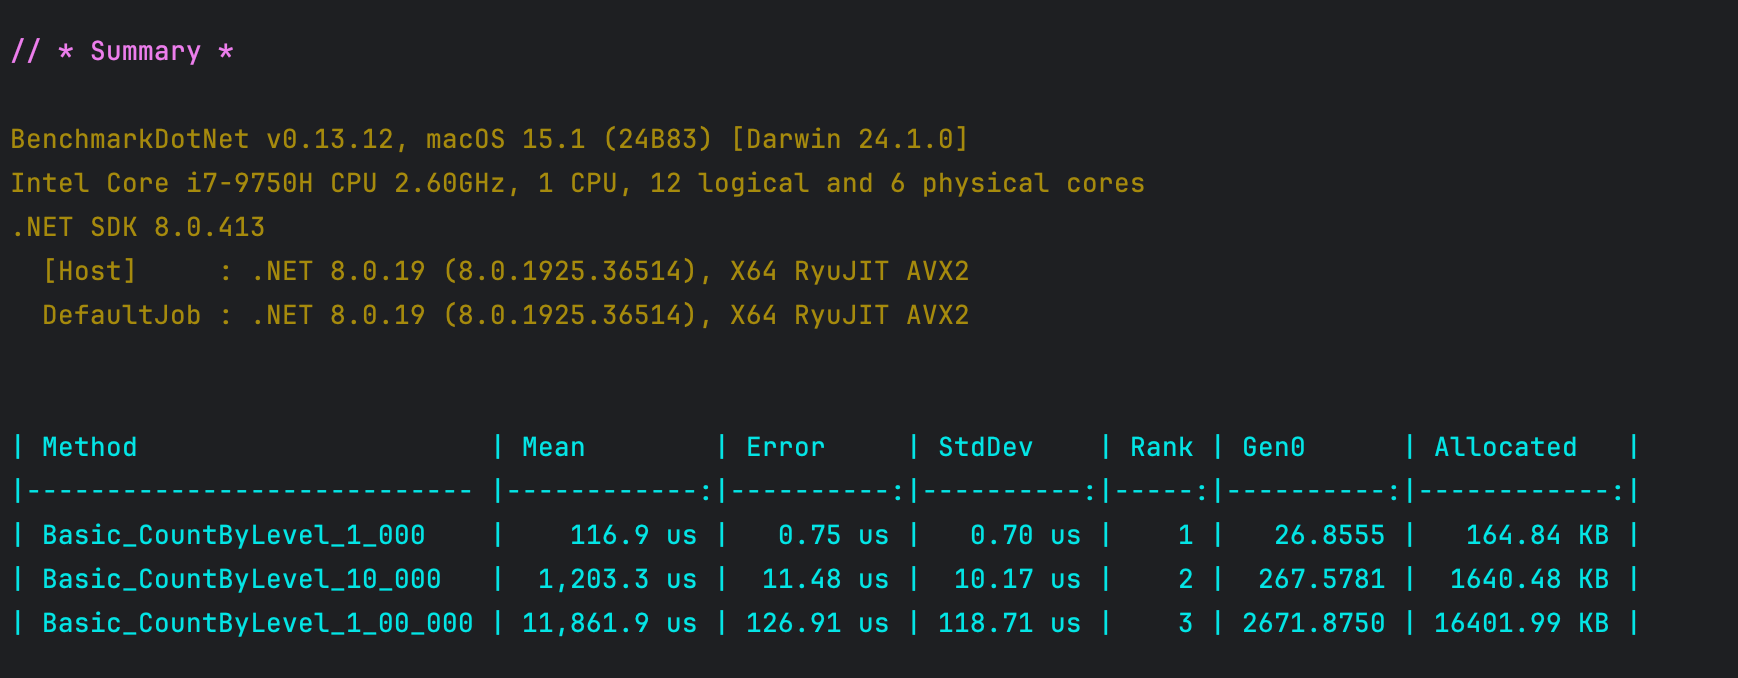
Task: Click the Allocated column header
Action: tap(1505, 447)
